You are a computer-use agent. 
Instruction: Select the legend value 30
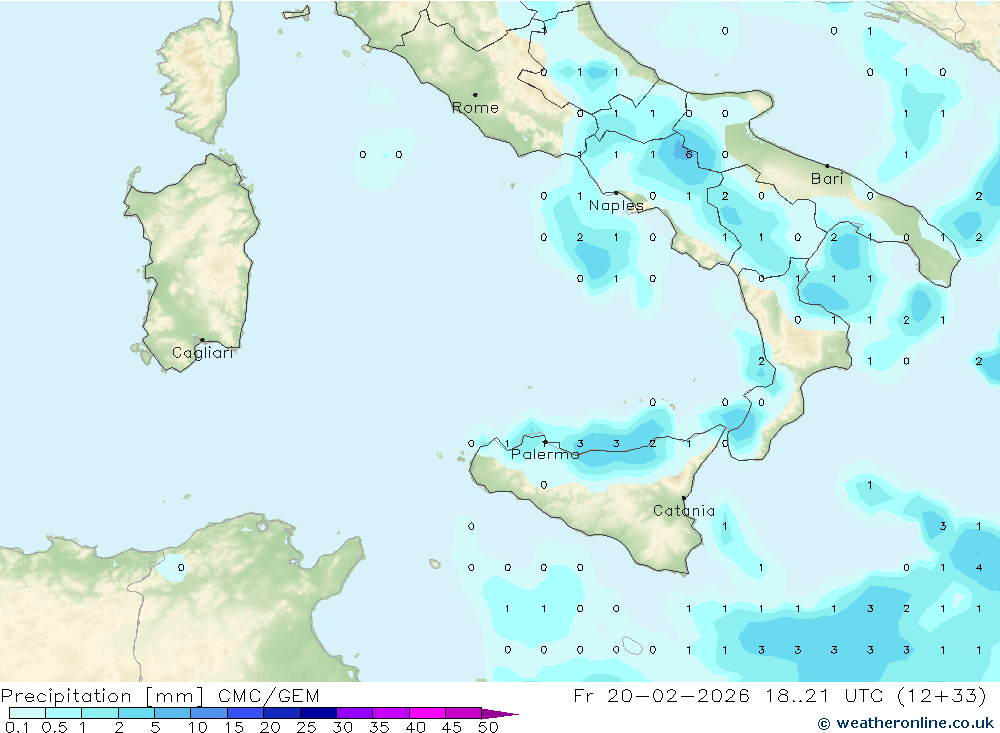click(343, 727)
